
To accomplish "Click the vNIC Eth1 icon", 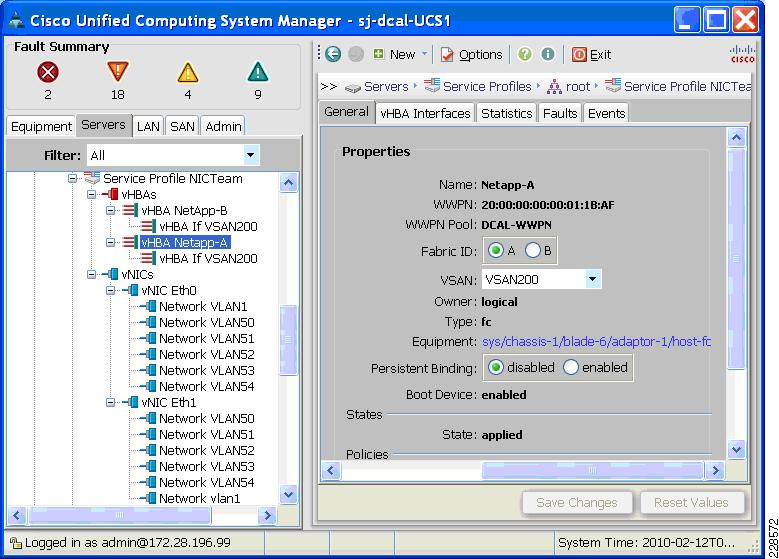I will [x=131, y=401].
